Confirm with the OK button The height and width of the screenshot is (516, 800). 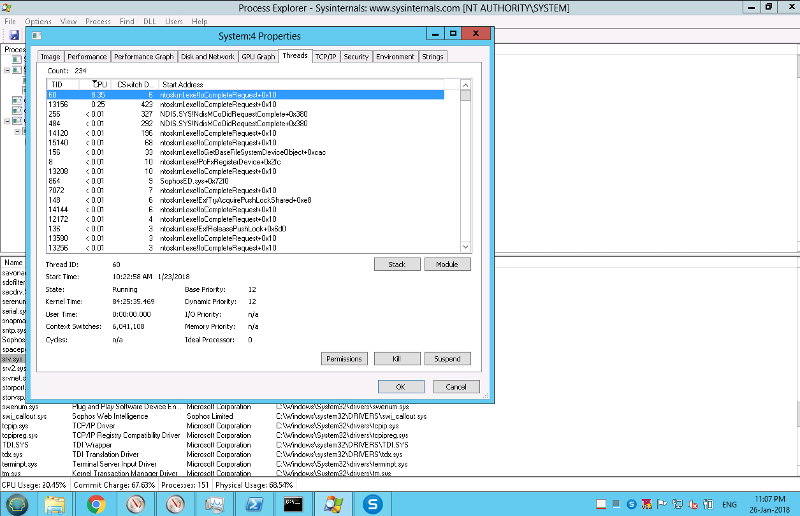click(x=401, y=387)
